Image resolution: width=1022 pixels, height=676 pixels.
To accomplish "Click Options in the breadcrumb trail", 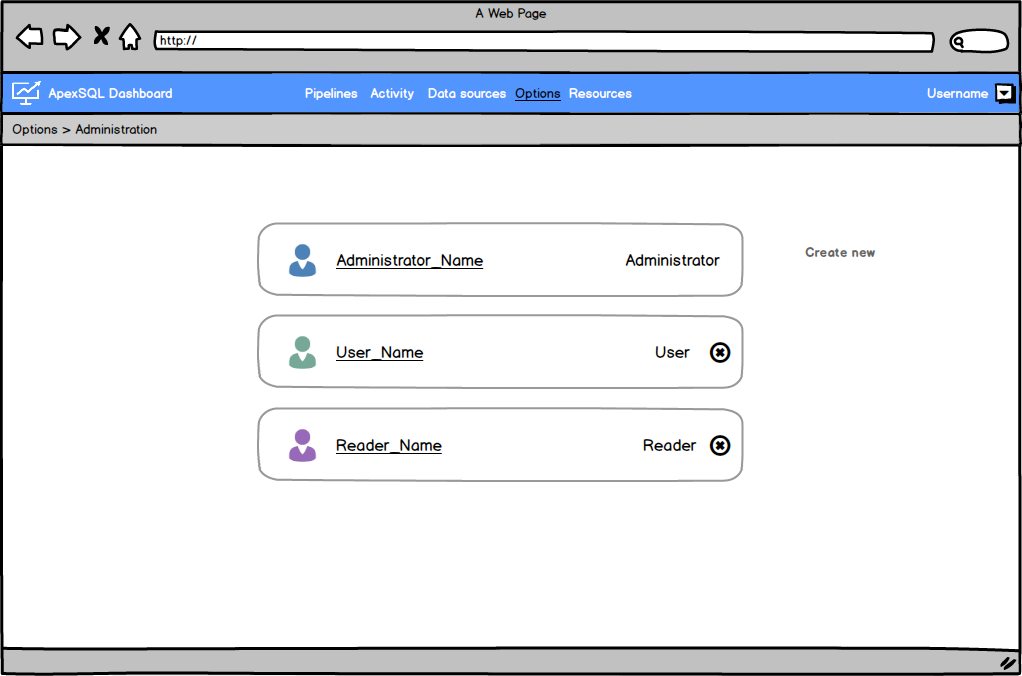I will pyautogui.click(x=35, y=129).
